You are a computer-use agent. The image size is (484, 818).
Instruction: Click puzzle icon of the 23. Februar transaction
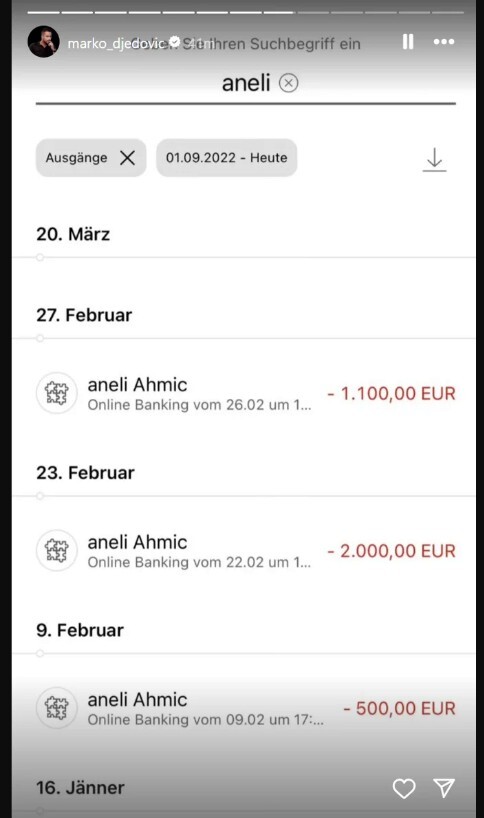pos(57,551)
